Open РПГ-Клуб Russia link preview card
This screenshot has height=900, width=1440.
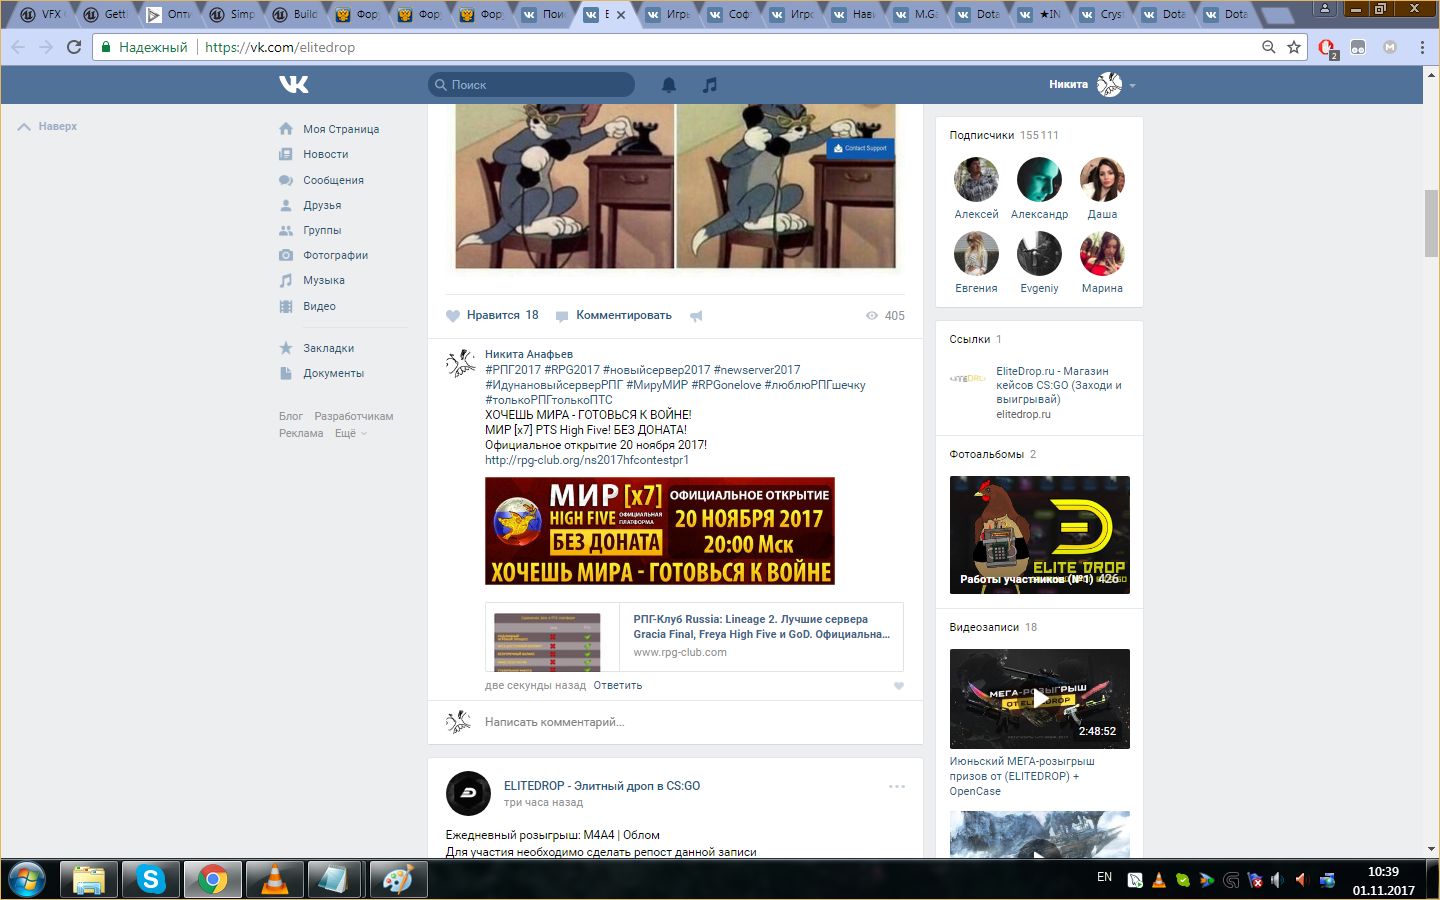[x=694, y=637]
